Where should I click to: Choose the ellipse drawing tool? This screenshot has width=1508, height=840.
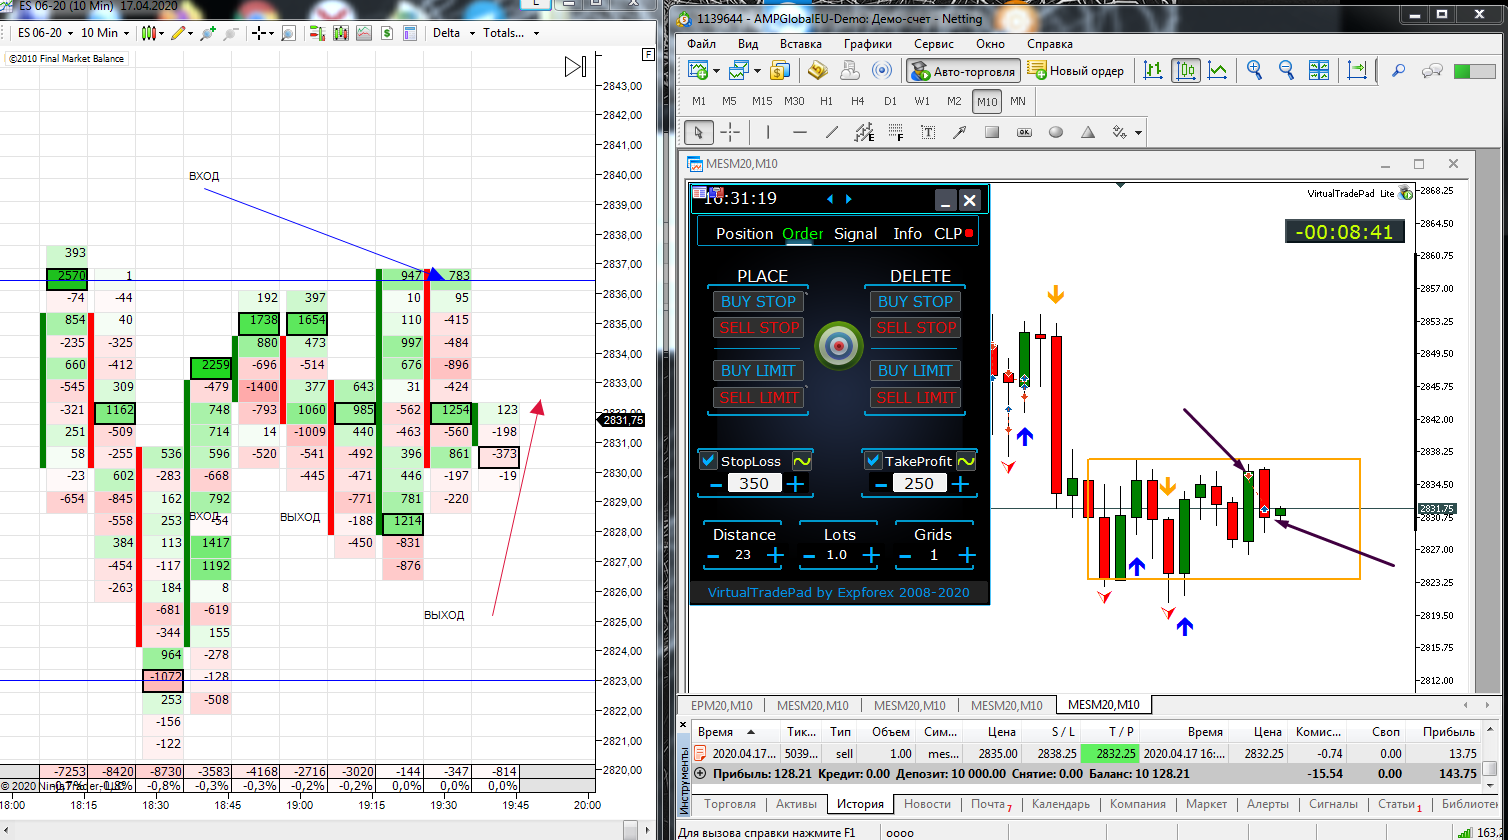pos(1056,131)
